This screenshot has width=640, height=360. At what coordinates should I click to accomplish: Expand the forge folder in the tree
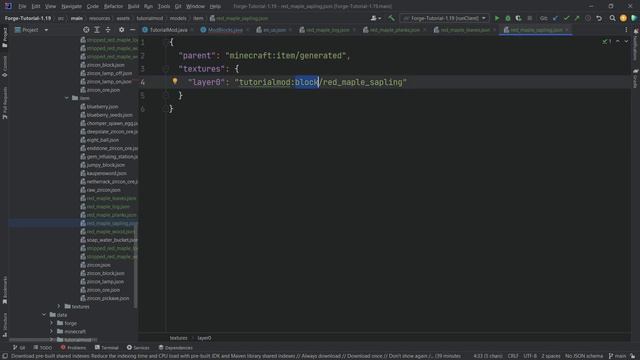tap(51, 323)
